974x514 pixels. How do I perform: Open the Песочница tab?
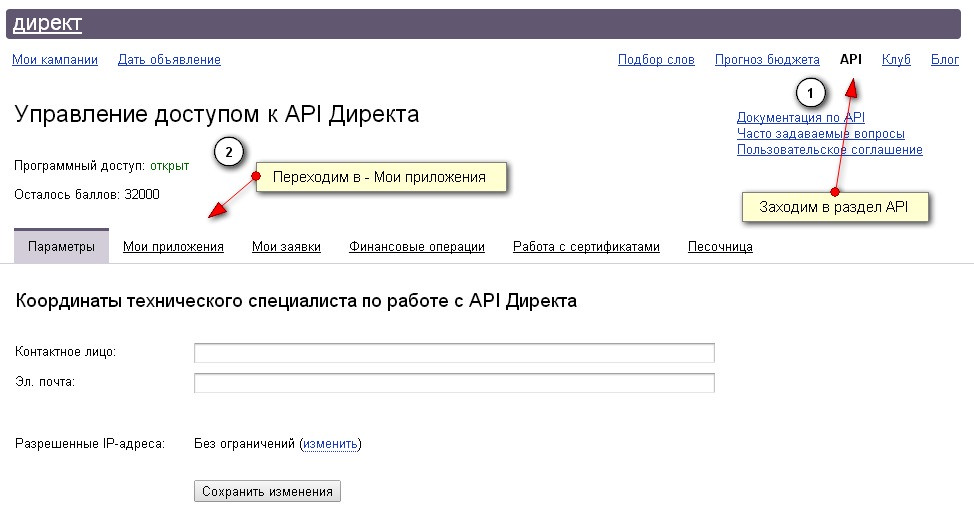720,247
